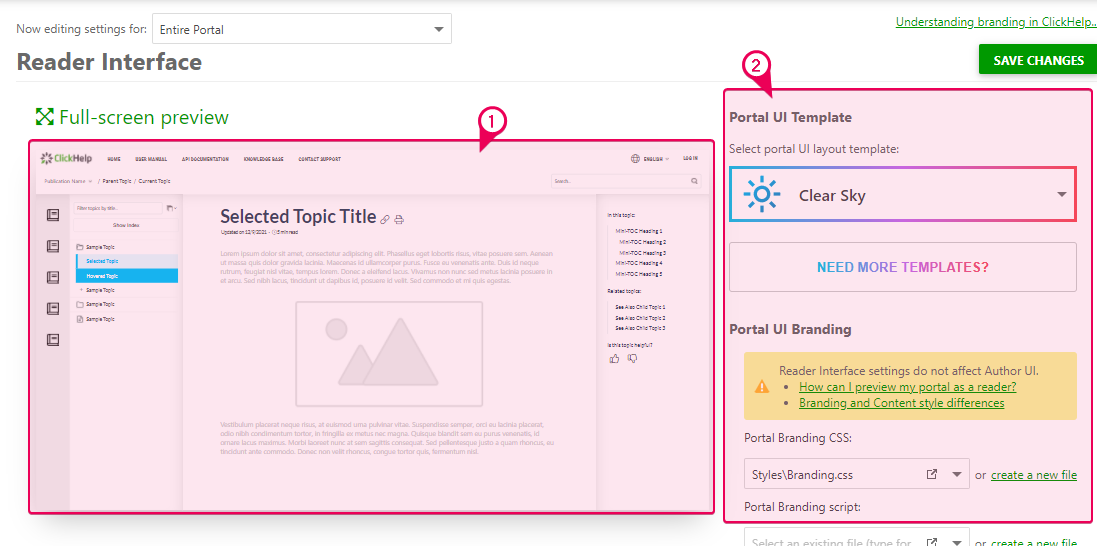Open 'Understanding branding in ClickHelp' link
Screen dimensions: 1097x546
[x=996, y=22]
